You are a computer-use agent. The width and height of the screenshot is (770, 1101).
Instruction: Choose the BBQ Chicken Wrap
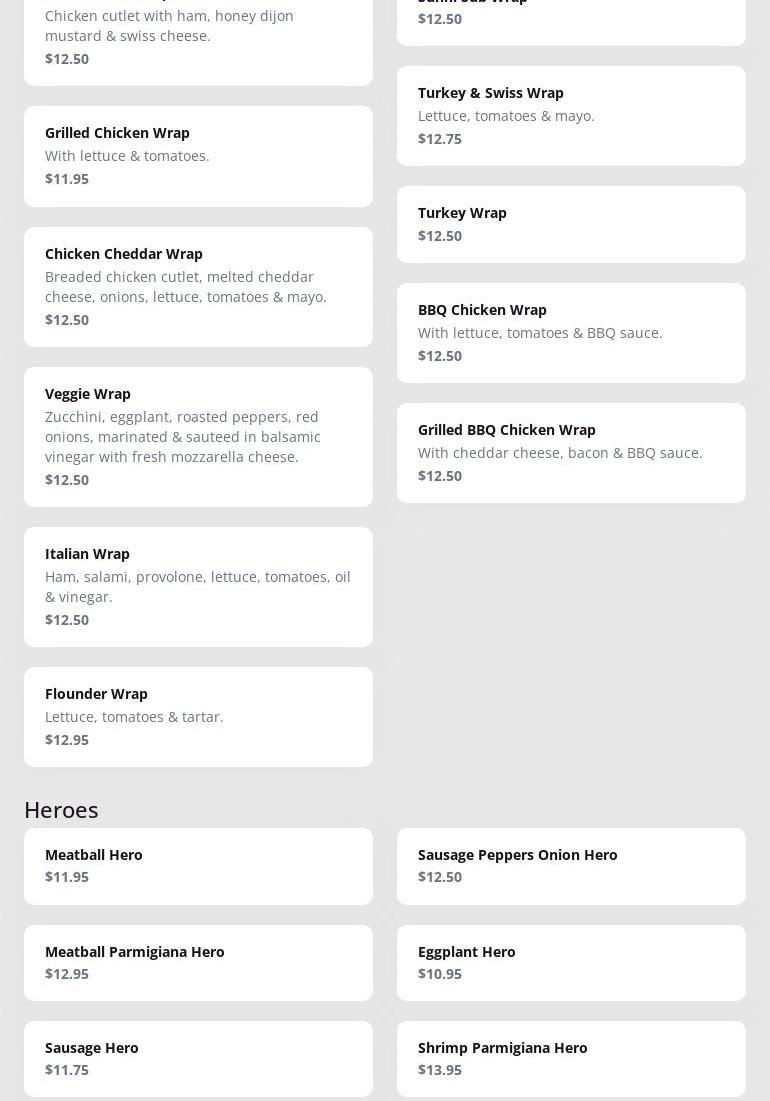[571, 332]
